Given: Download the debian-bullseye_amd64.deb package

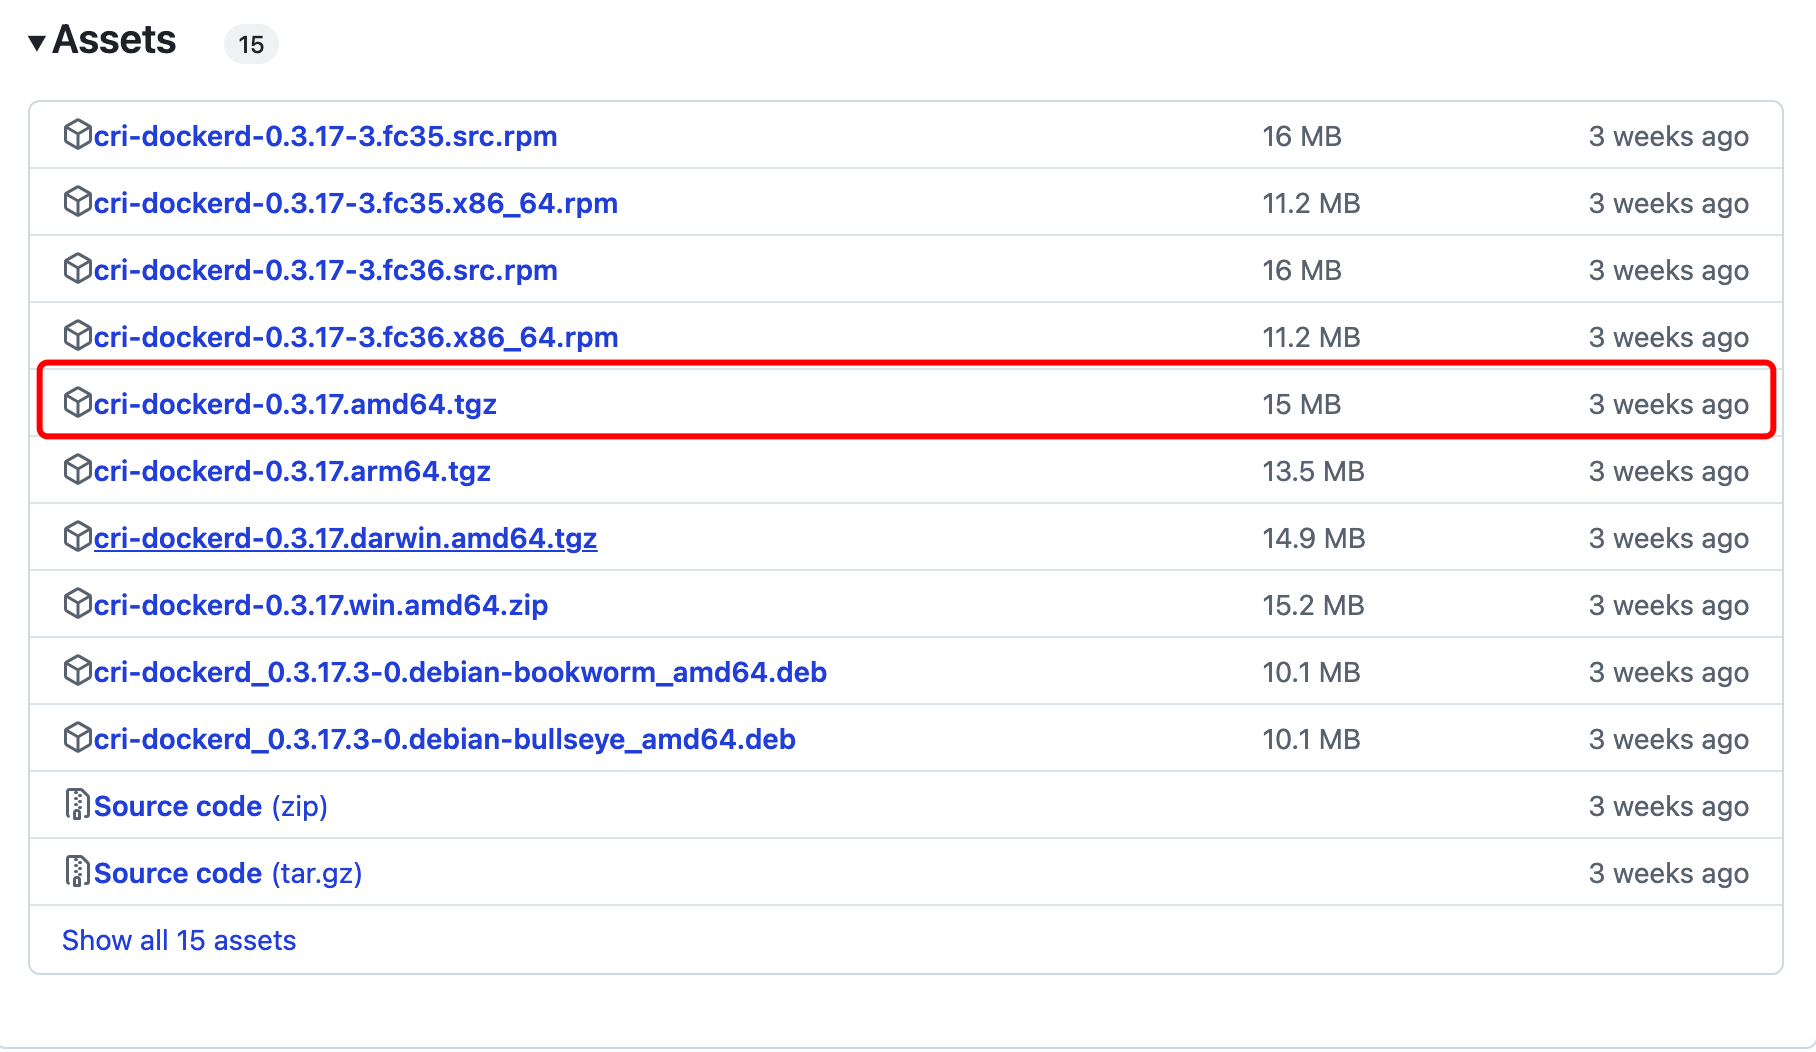Looking at the screenshot, I should 445,739.
